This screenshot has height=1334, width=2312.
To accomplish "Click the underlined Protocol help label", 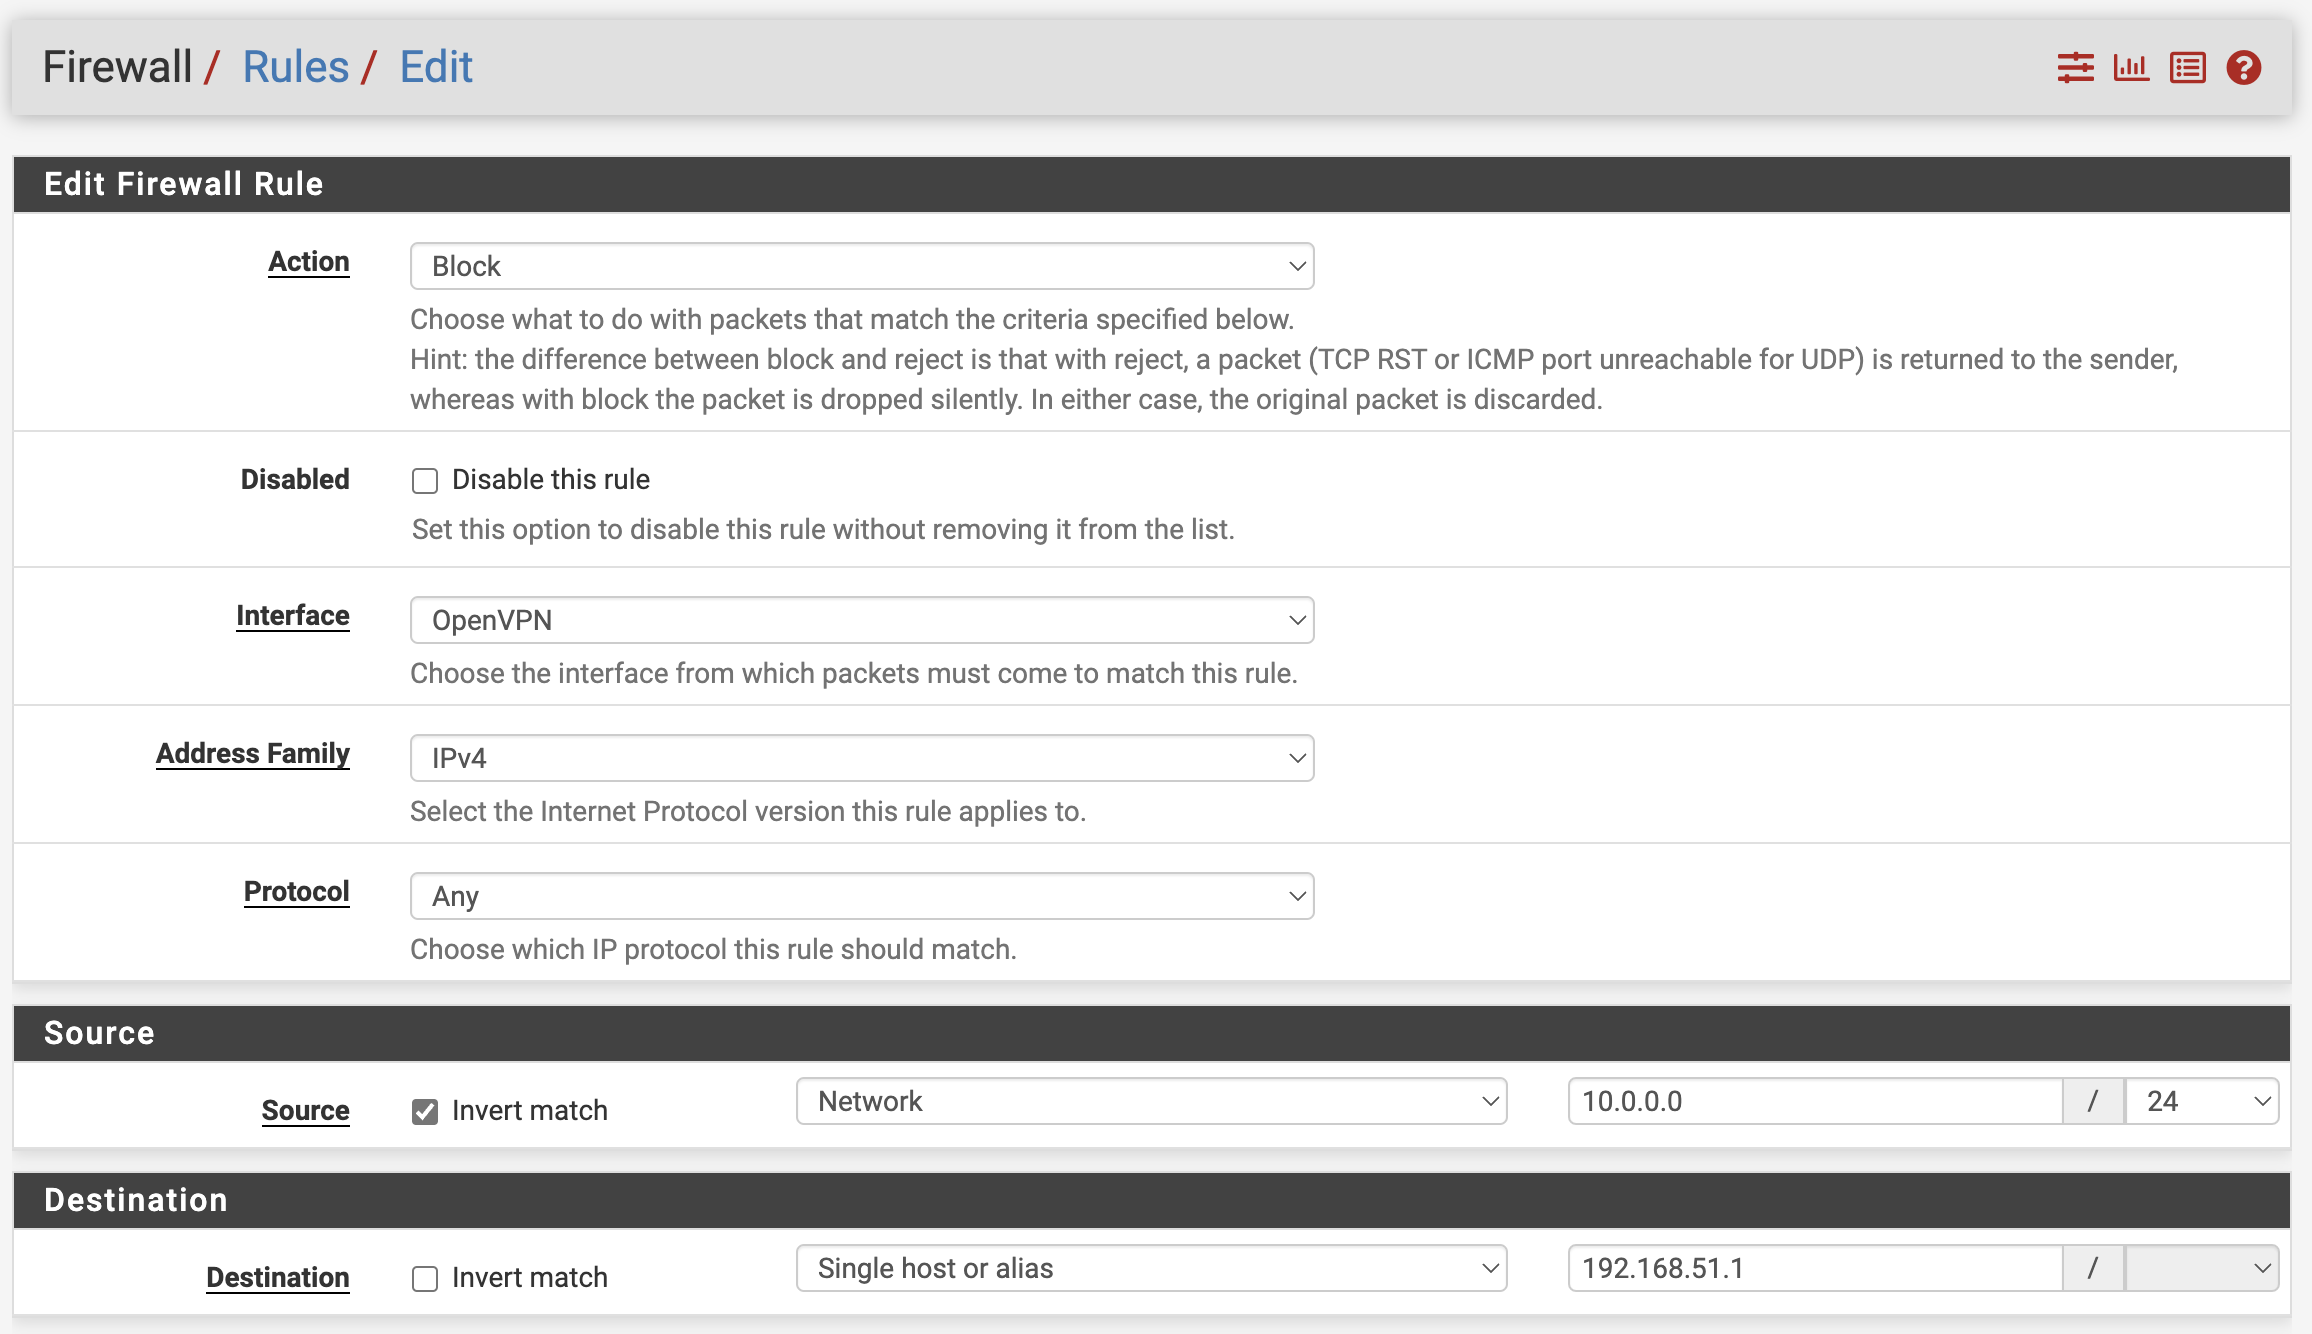I will (296, 892).
